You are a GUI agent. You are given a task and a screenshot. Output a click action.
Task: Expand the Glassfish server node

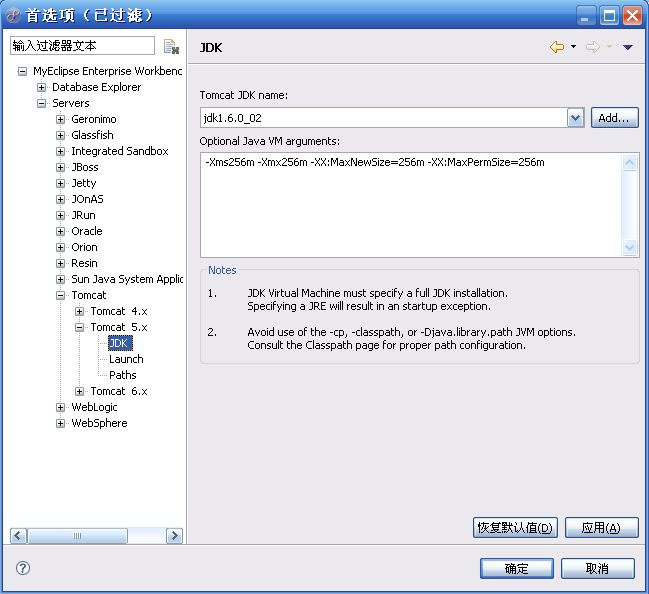60,135
